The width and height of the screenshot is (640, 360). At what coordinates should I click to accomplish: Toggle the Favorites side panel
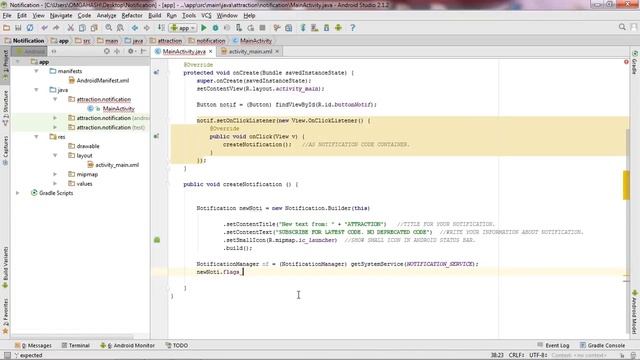coord(5,317)
